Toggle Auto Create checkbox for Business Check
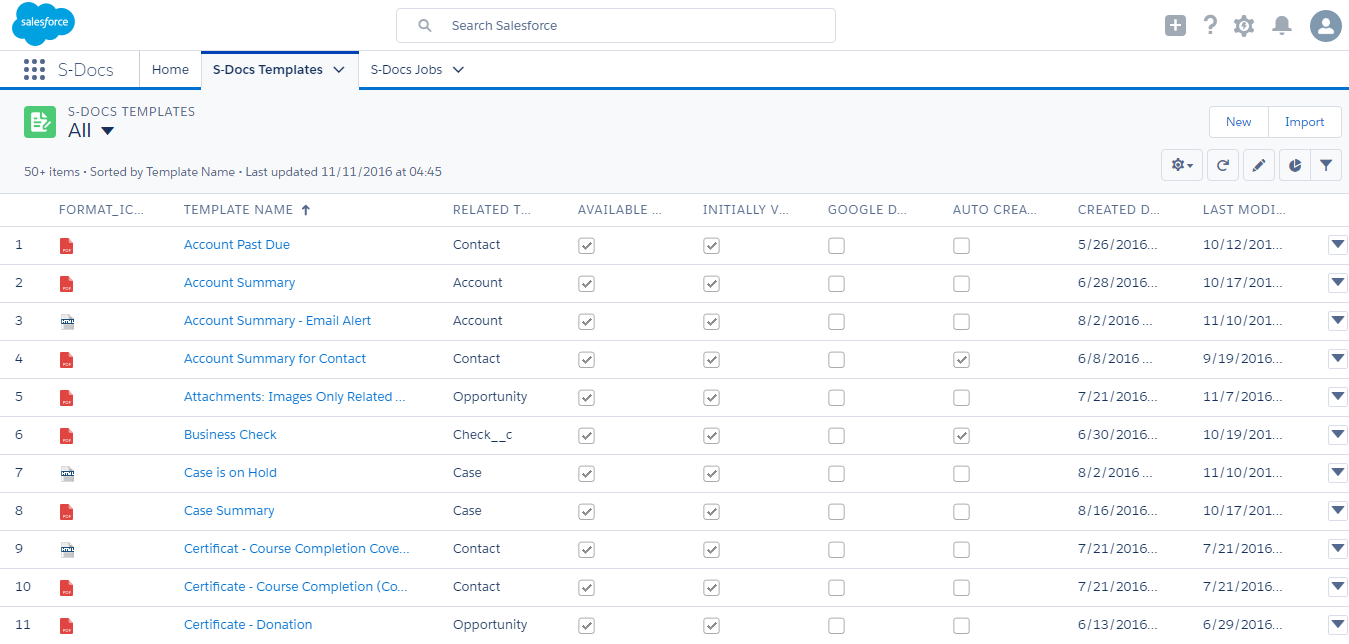The height and width of the screenshot is (644, 1349). tap(962, 436)
